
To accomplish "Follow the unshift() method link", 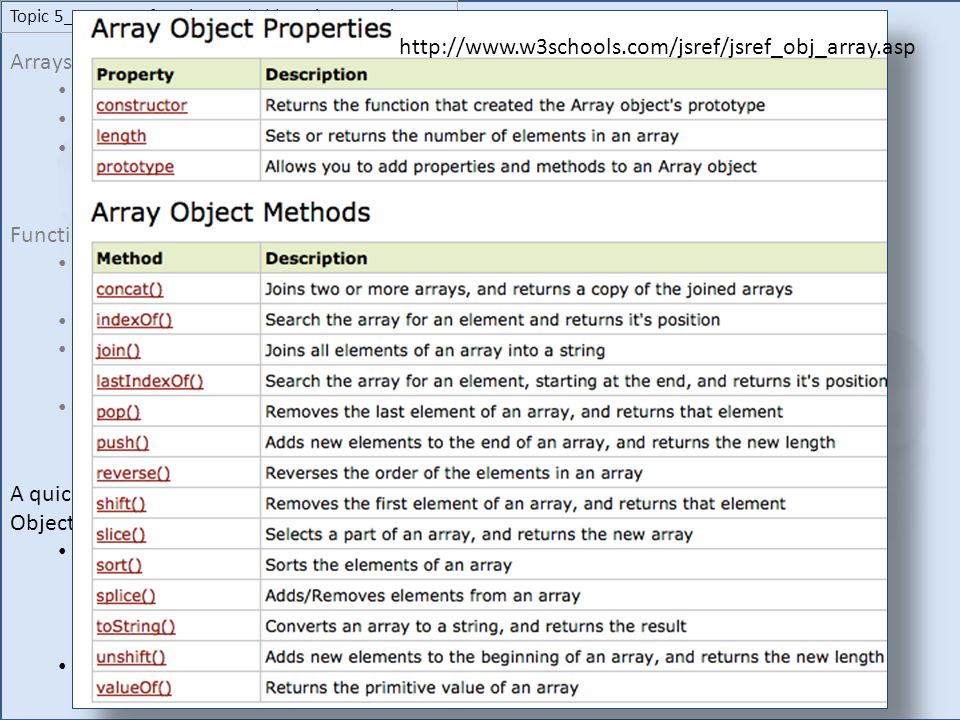I will click(x=131, y=657).
